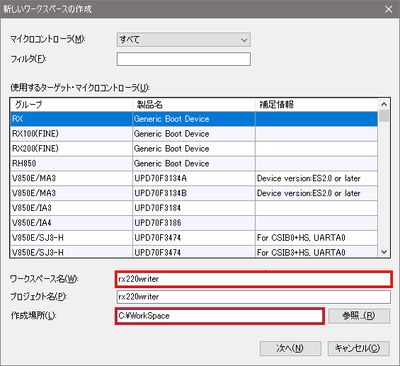This screenshot has width=400, height=366.
Task: Sort list by the グループ column header
Action: (72, 105)
